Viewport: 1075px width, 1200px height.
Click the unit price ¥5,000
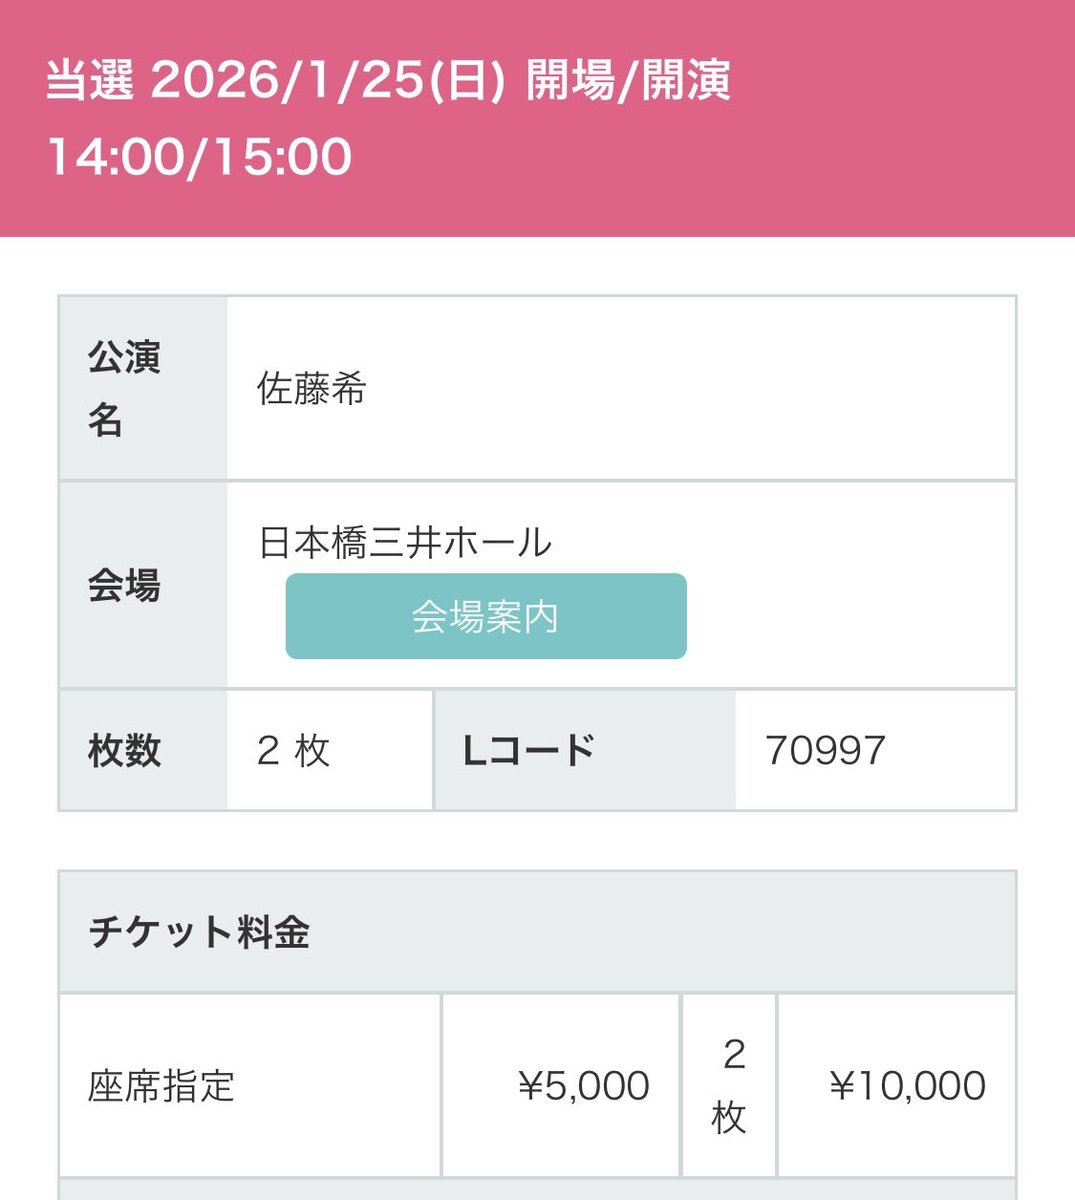pyautogui.click(x=584, y=1086)
